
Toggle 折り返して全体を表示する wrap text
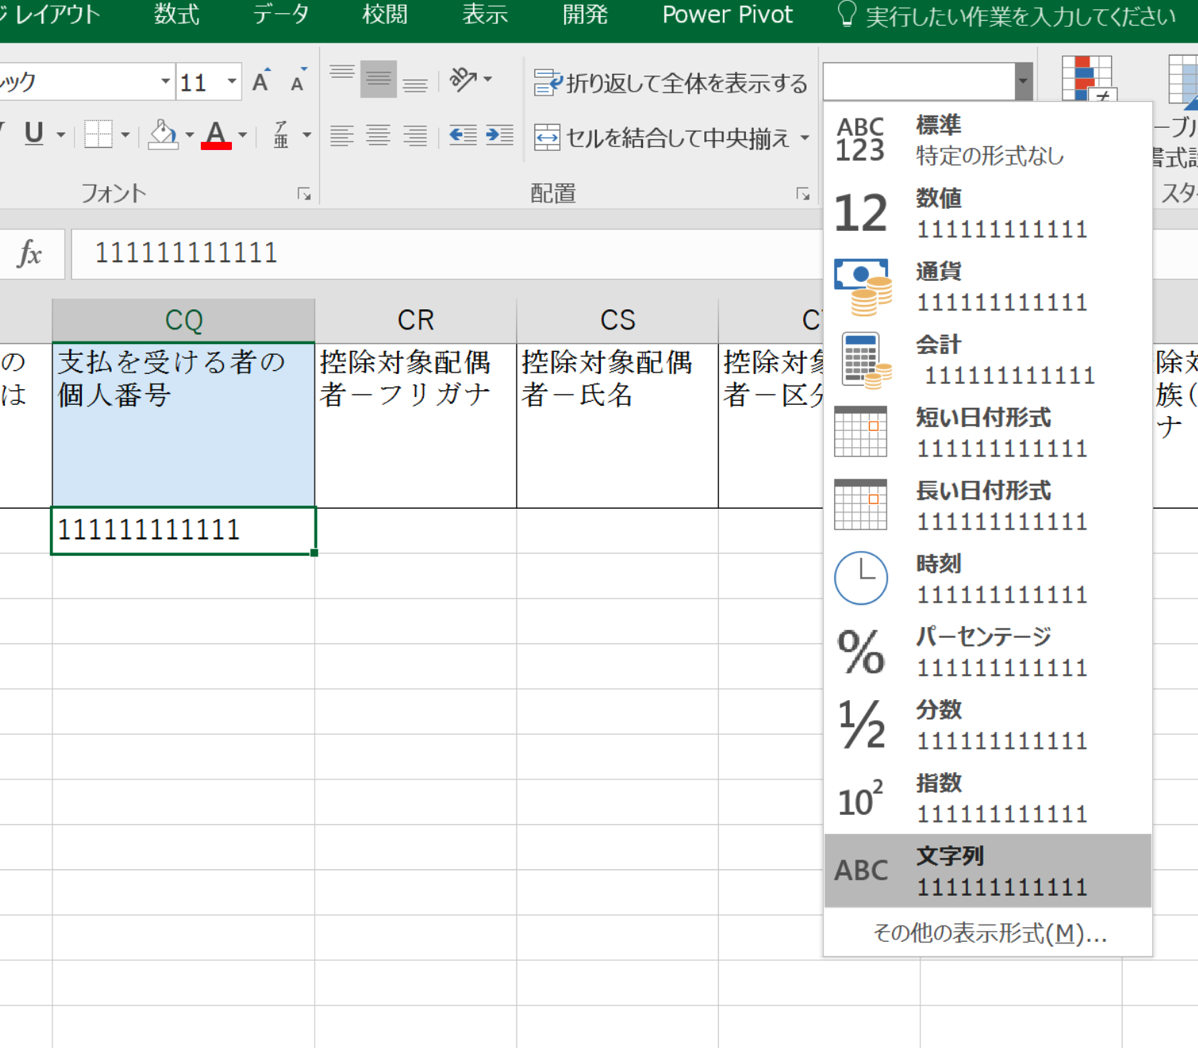point(670,82)
